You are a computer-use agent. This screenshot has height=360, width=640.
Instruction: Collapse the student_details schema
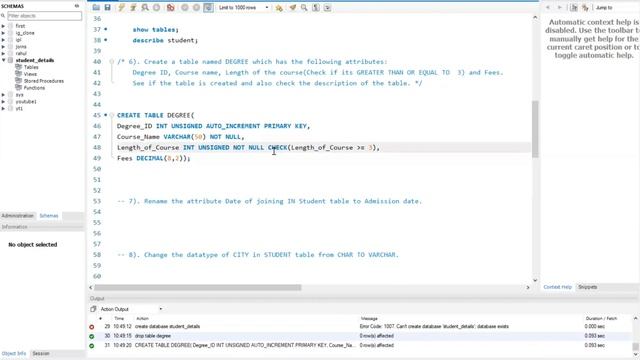click(3, 60)
